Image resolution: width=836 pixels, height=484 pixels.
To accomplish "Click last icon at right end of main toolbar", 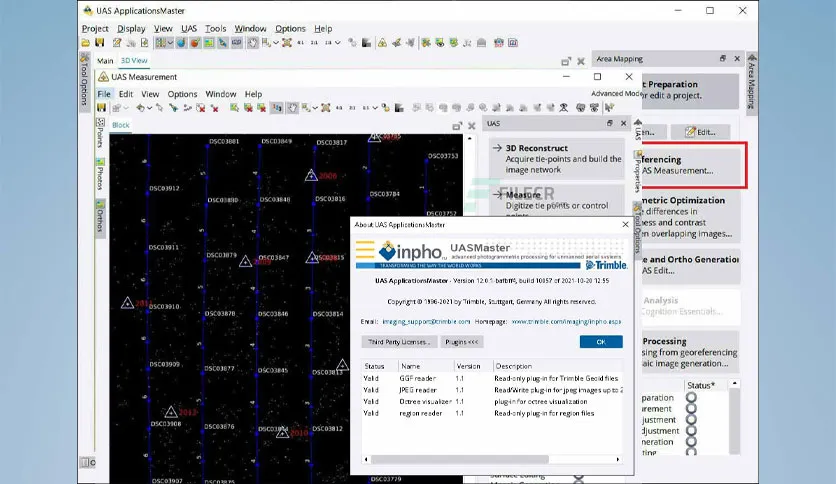I will tap(513, 43).
